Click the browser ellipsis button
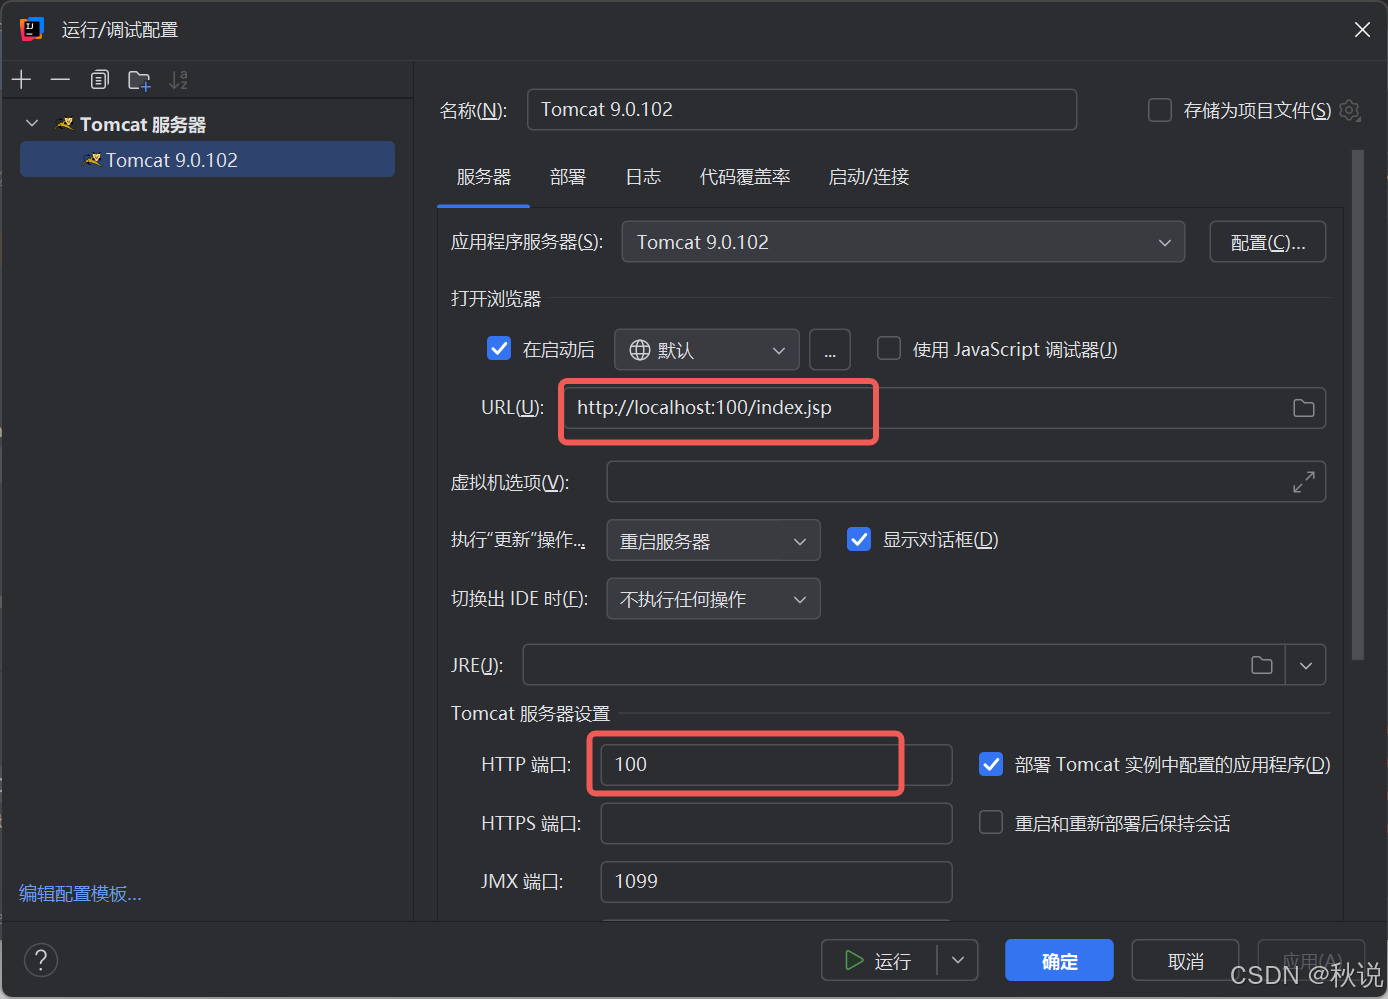The width and height of the screenshot is (1388, 999). click(830, 350)
